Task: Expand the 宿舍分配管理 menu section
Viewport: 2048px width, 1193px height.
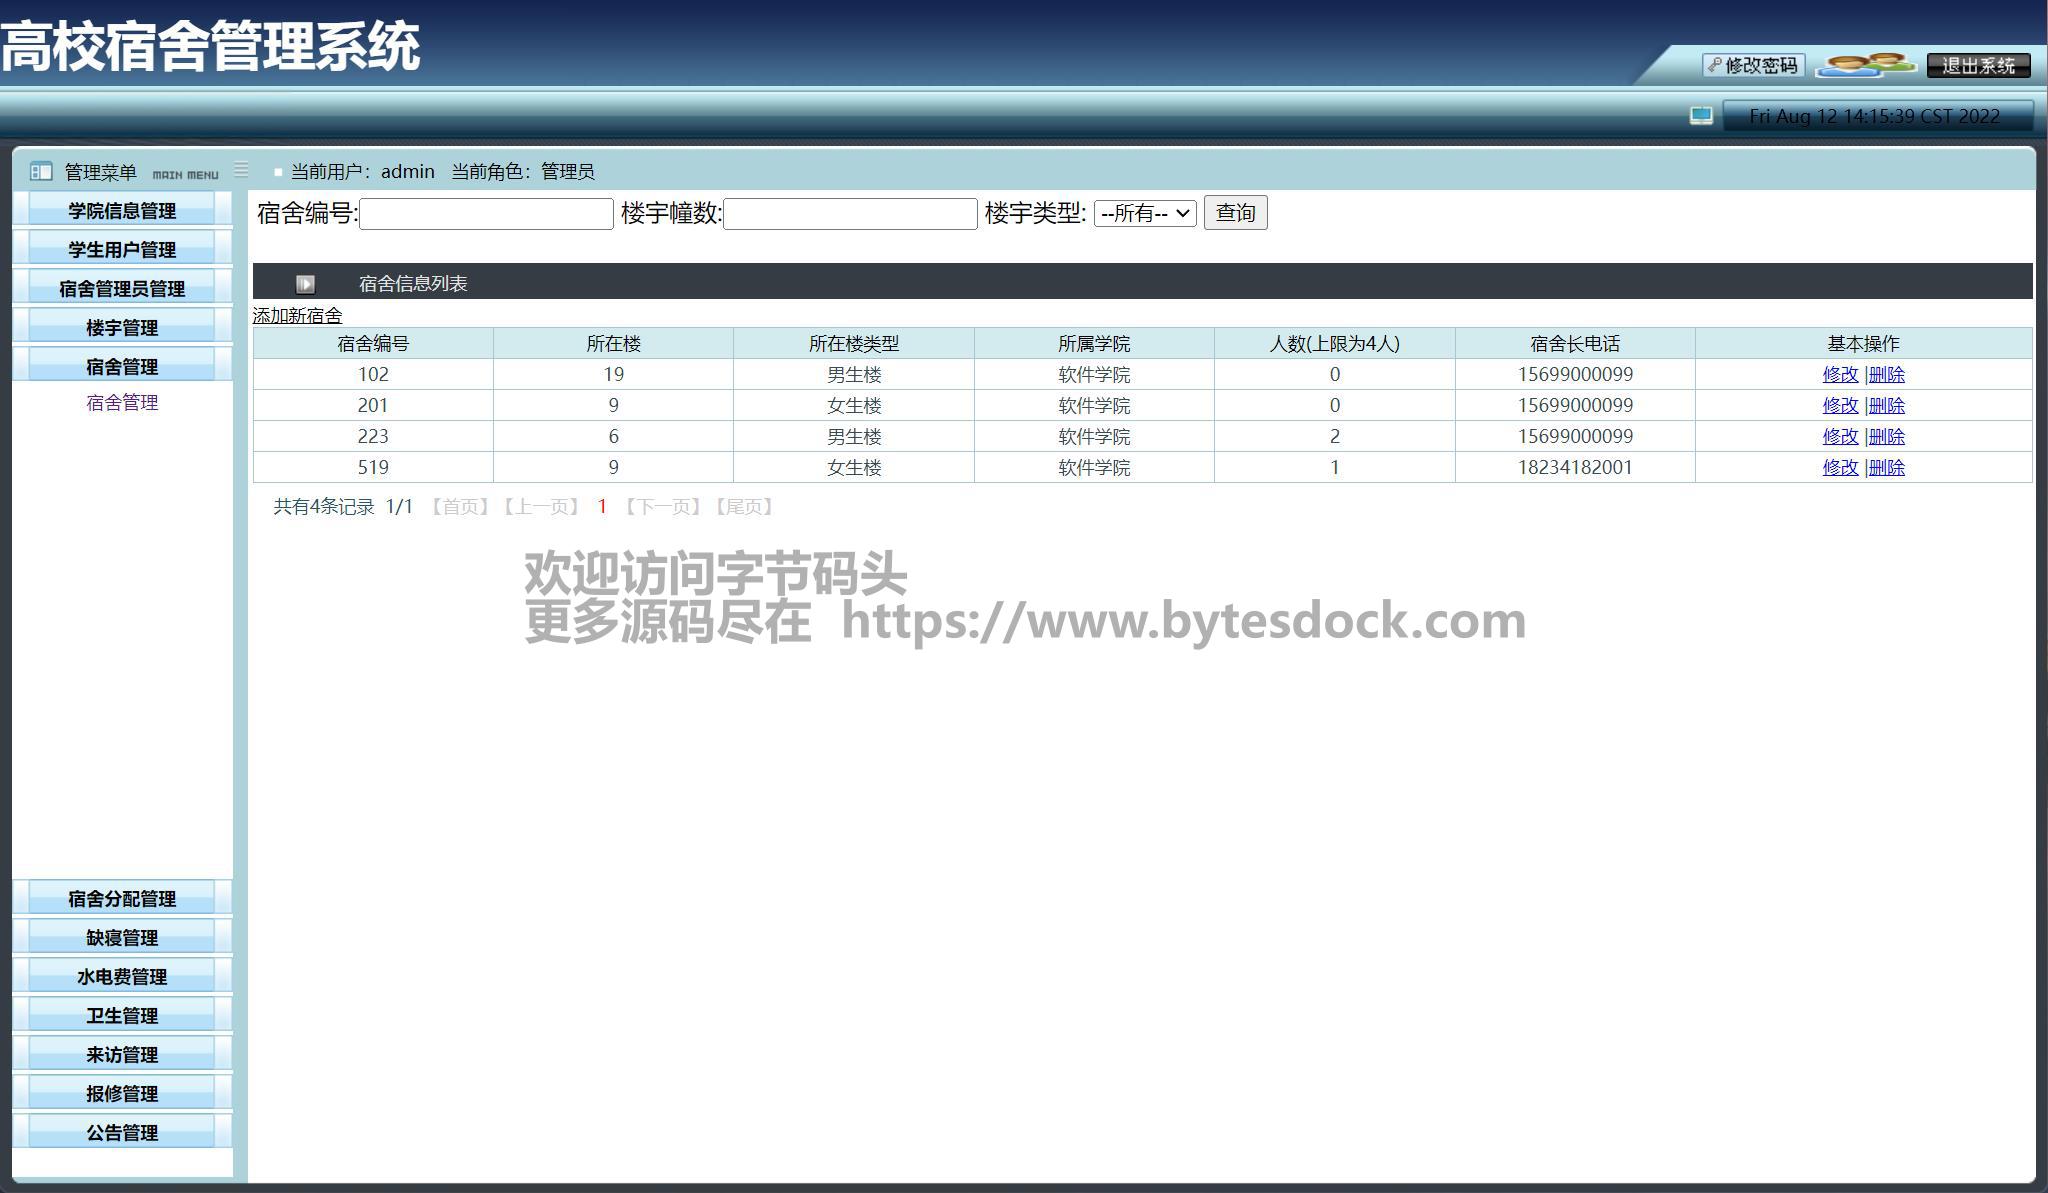Action: (x=122, y=899)
